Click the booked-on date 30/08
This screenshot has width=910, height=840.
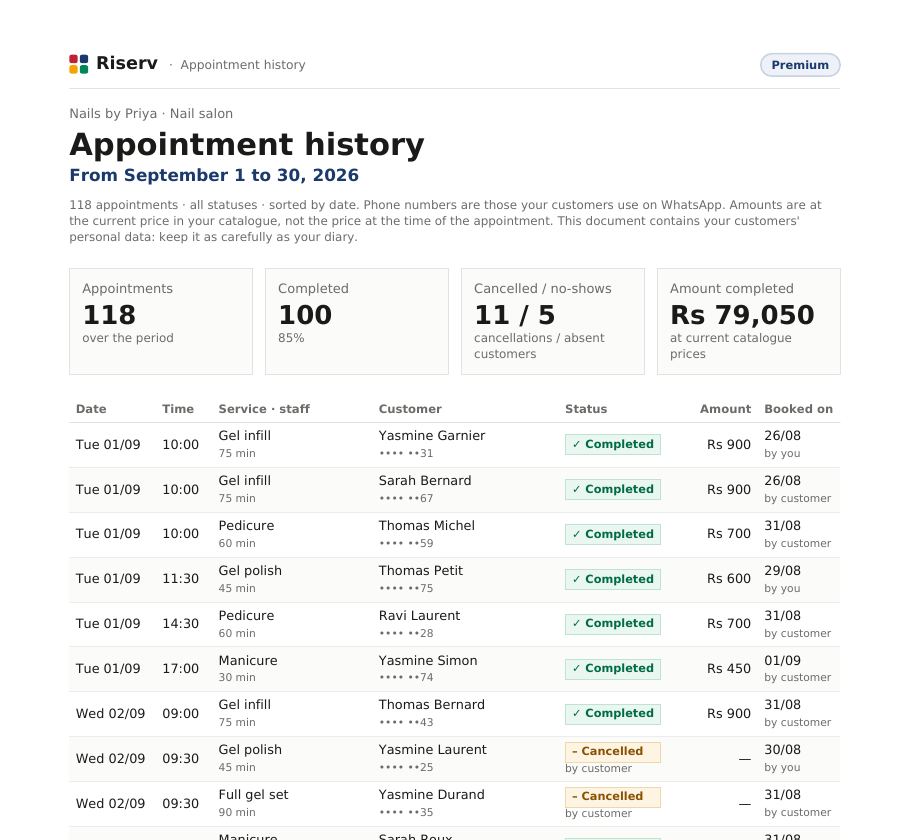782,750
